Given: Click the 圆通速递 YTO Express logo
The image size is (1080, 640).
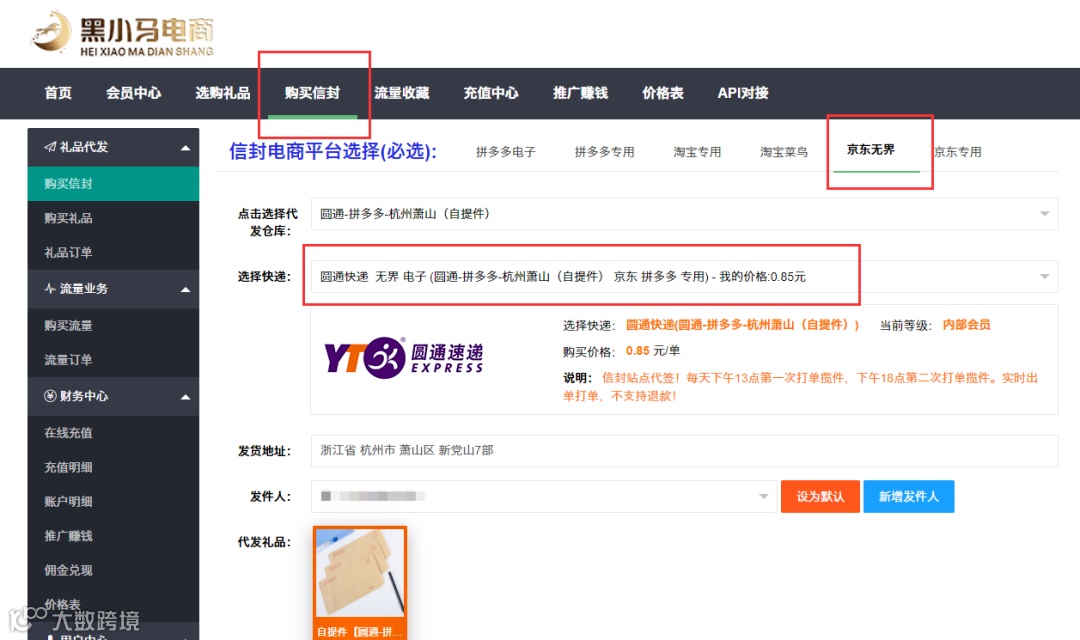Looking at the screenshot, I should pos(403,358).
